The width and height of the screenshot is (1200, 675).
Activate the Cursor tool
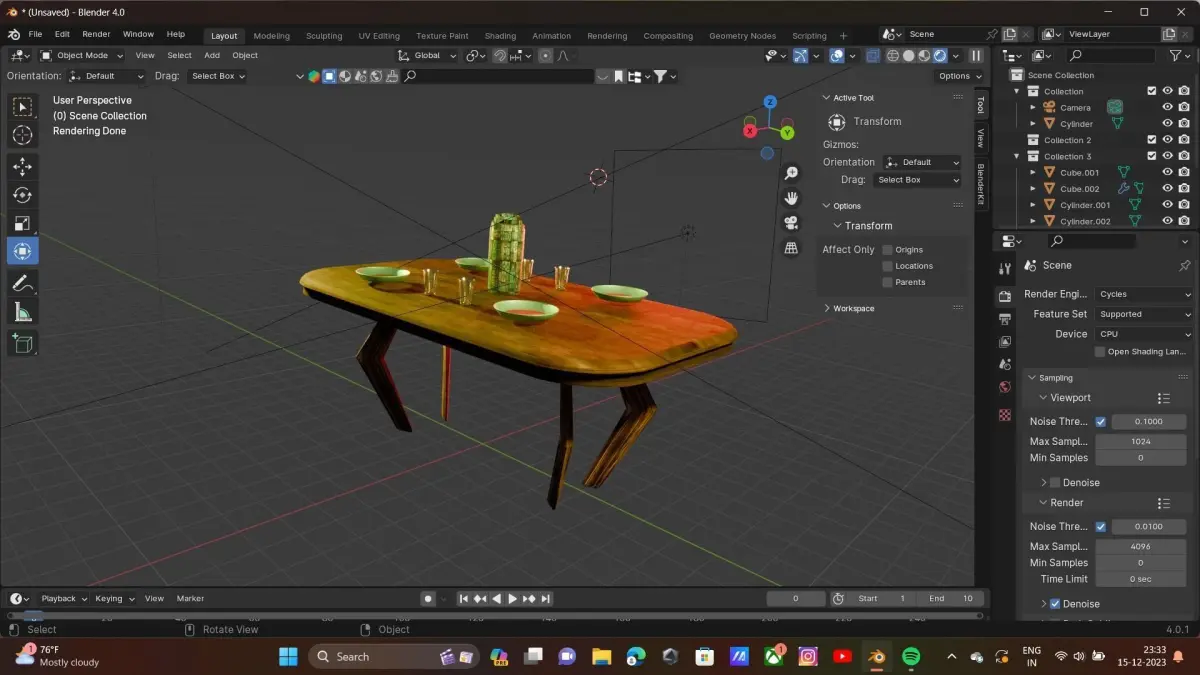point(22,135)
